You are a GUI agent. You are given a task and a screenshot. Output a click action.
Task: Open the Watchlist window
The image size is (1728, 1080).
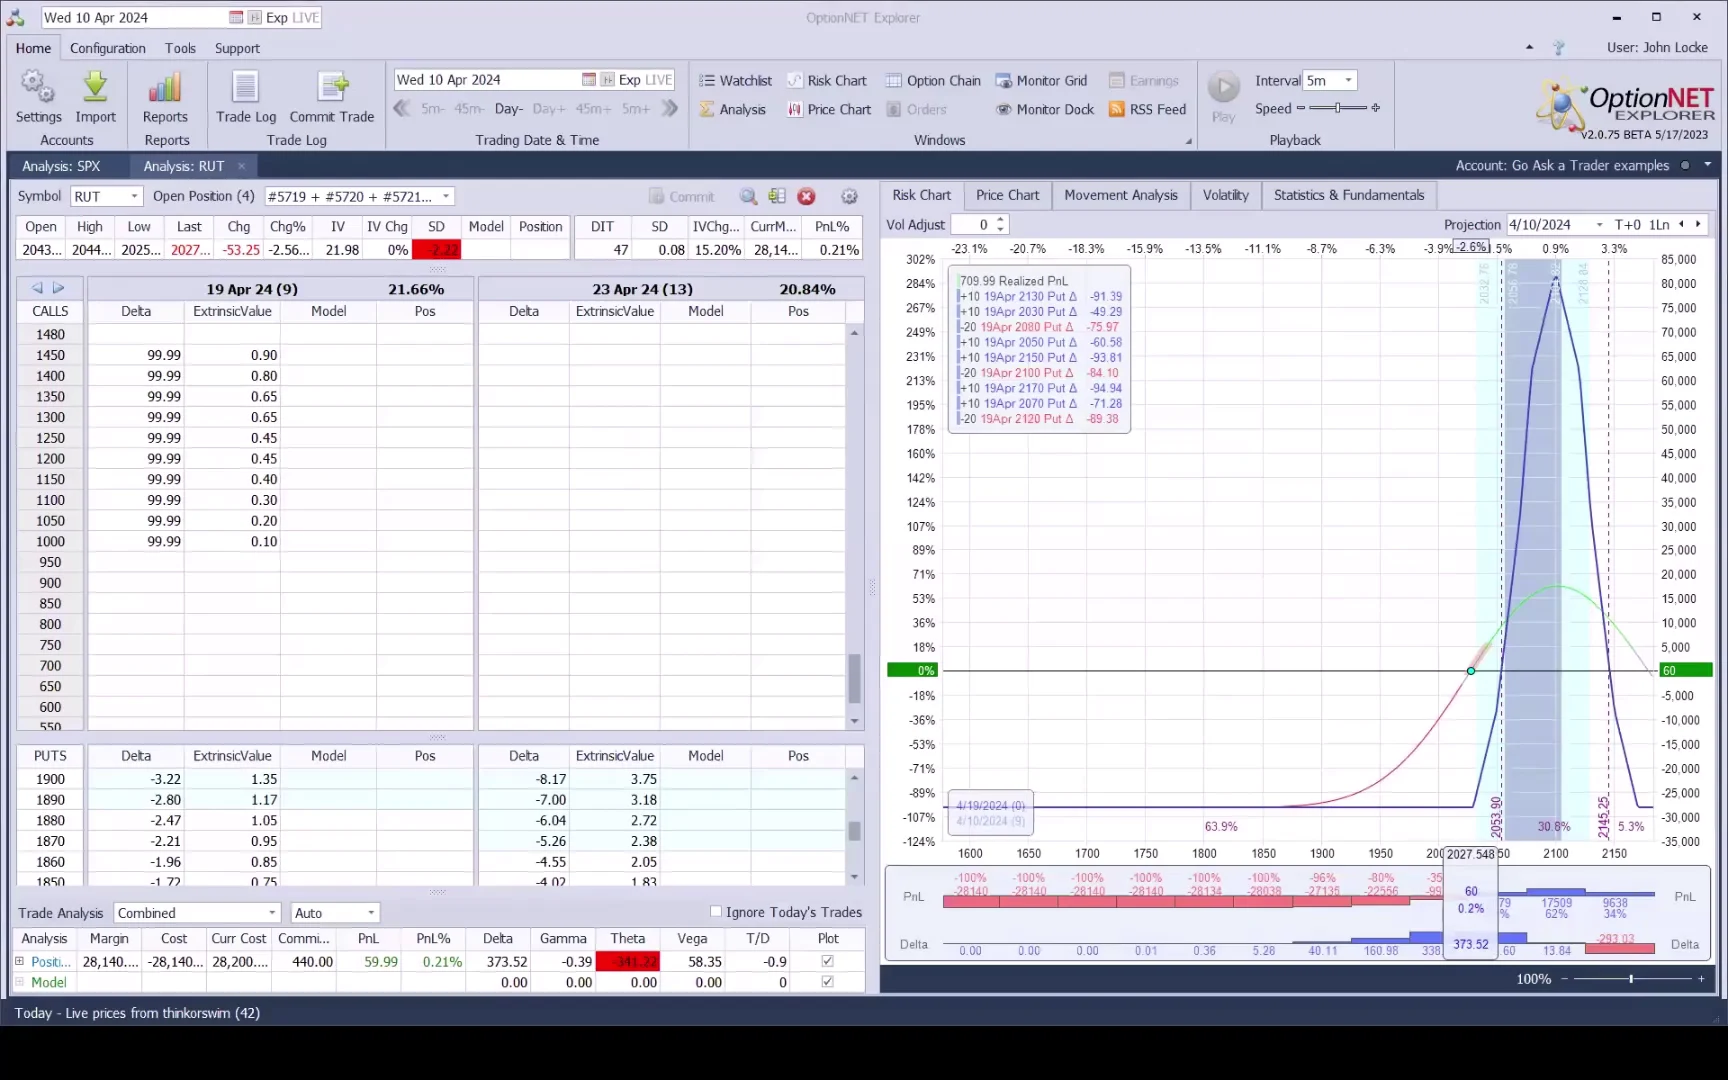point(735,81)
